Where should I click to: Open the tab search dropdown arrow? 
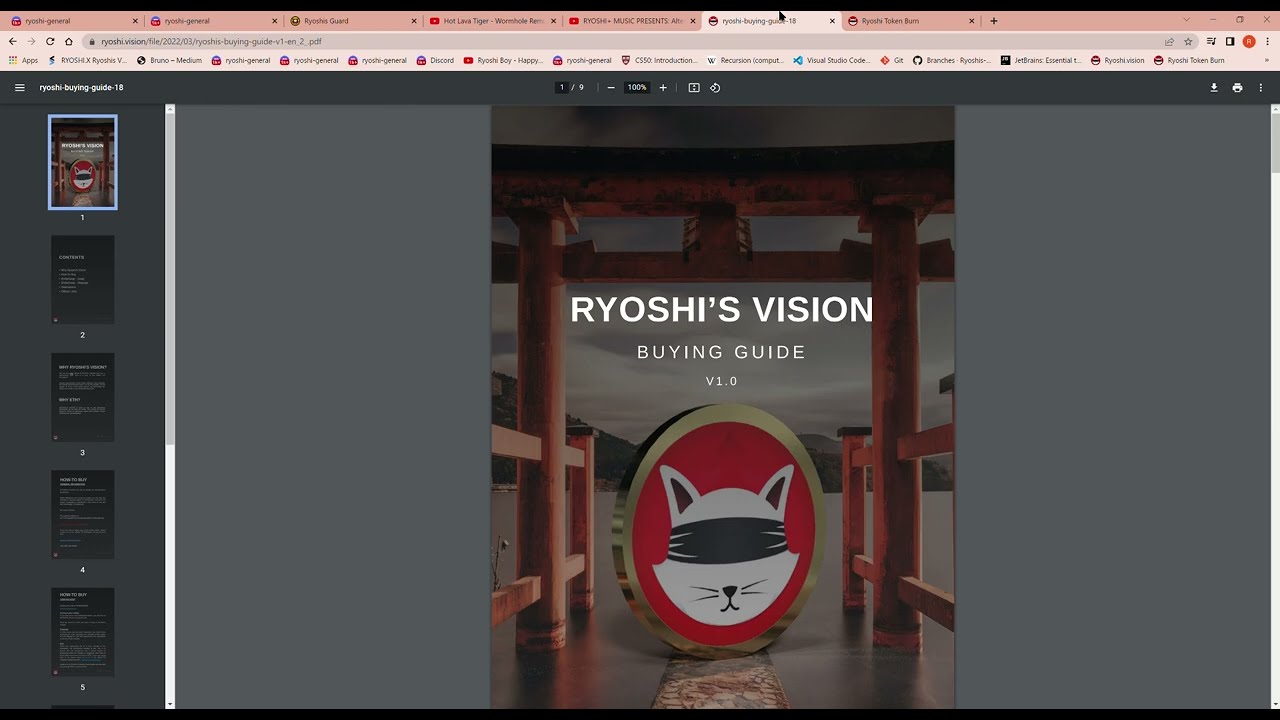(x=1186, y=20)
